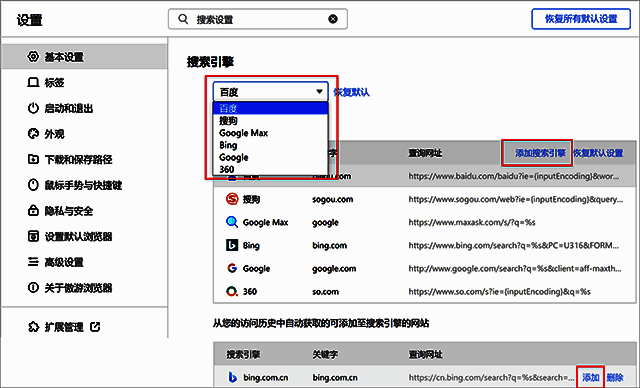Screen dimensions: 640x388
Task: Click 恢复默认设置 link in table header
Action: [598, 153]
